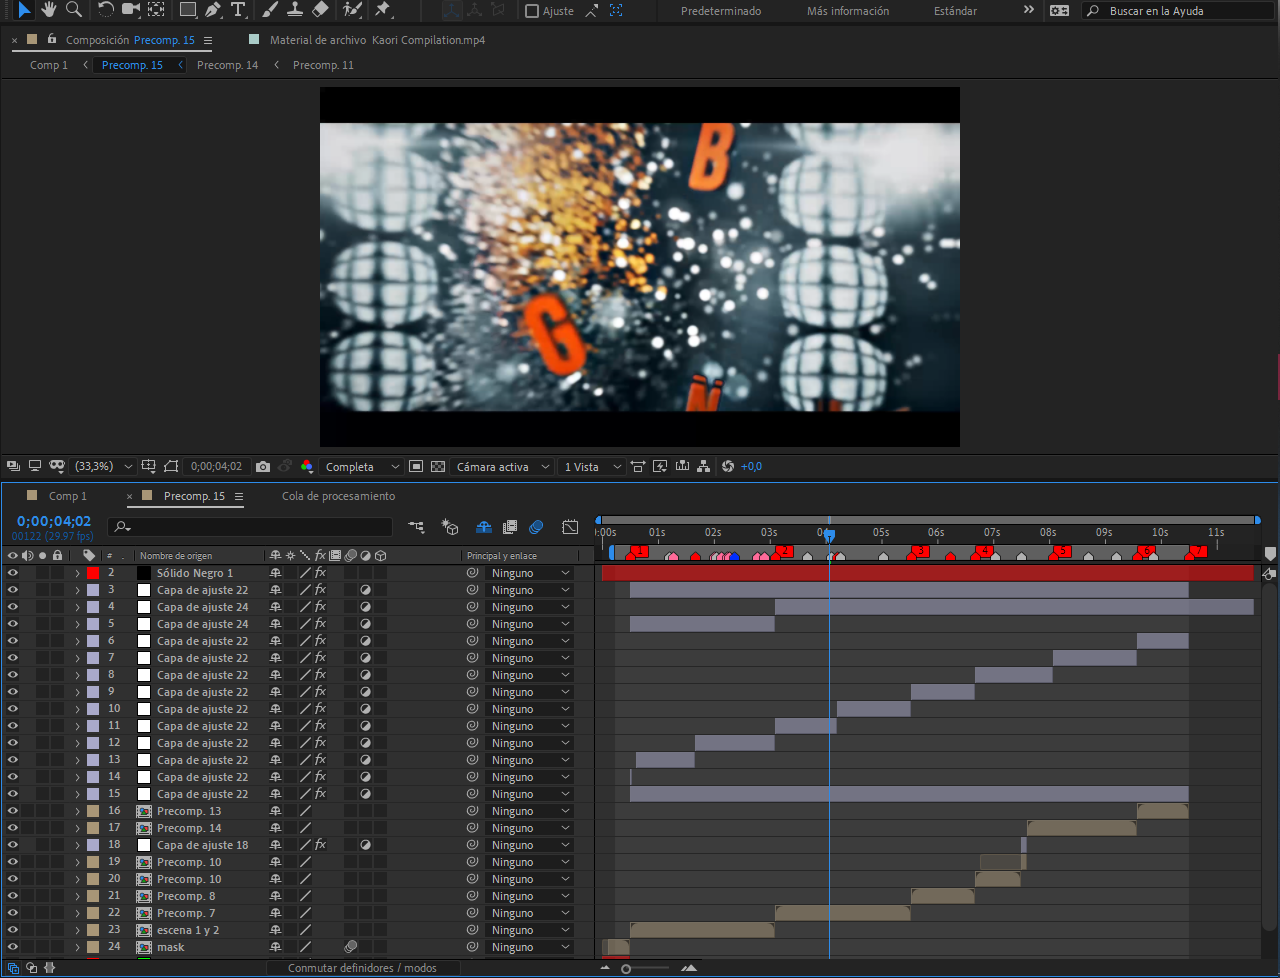Switch to the Comp 1 timeline tab
The height and width of the screenshot is (978, 1280).
point(67,496)
